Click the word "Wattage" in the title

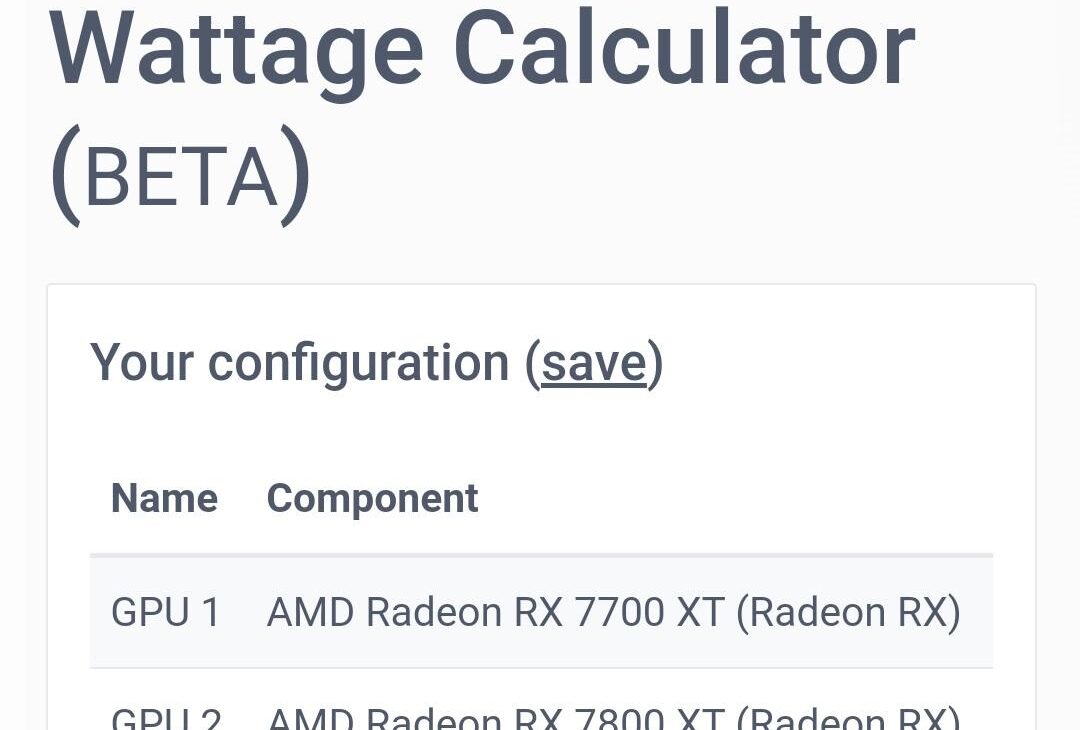click(236, 48)
